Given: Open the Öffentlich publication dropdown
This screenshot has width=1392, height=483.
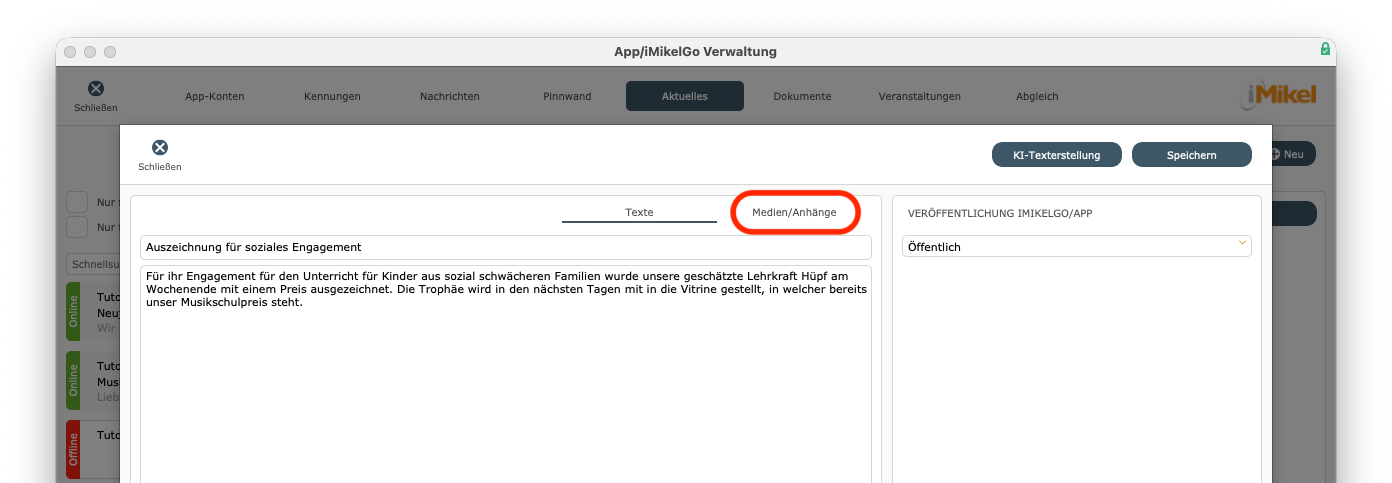Looking at the screenshot, I should tap(1076, 246).
